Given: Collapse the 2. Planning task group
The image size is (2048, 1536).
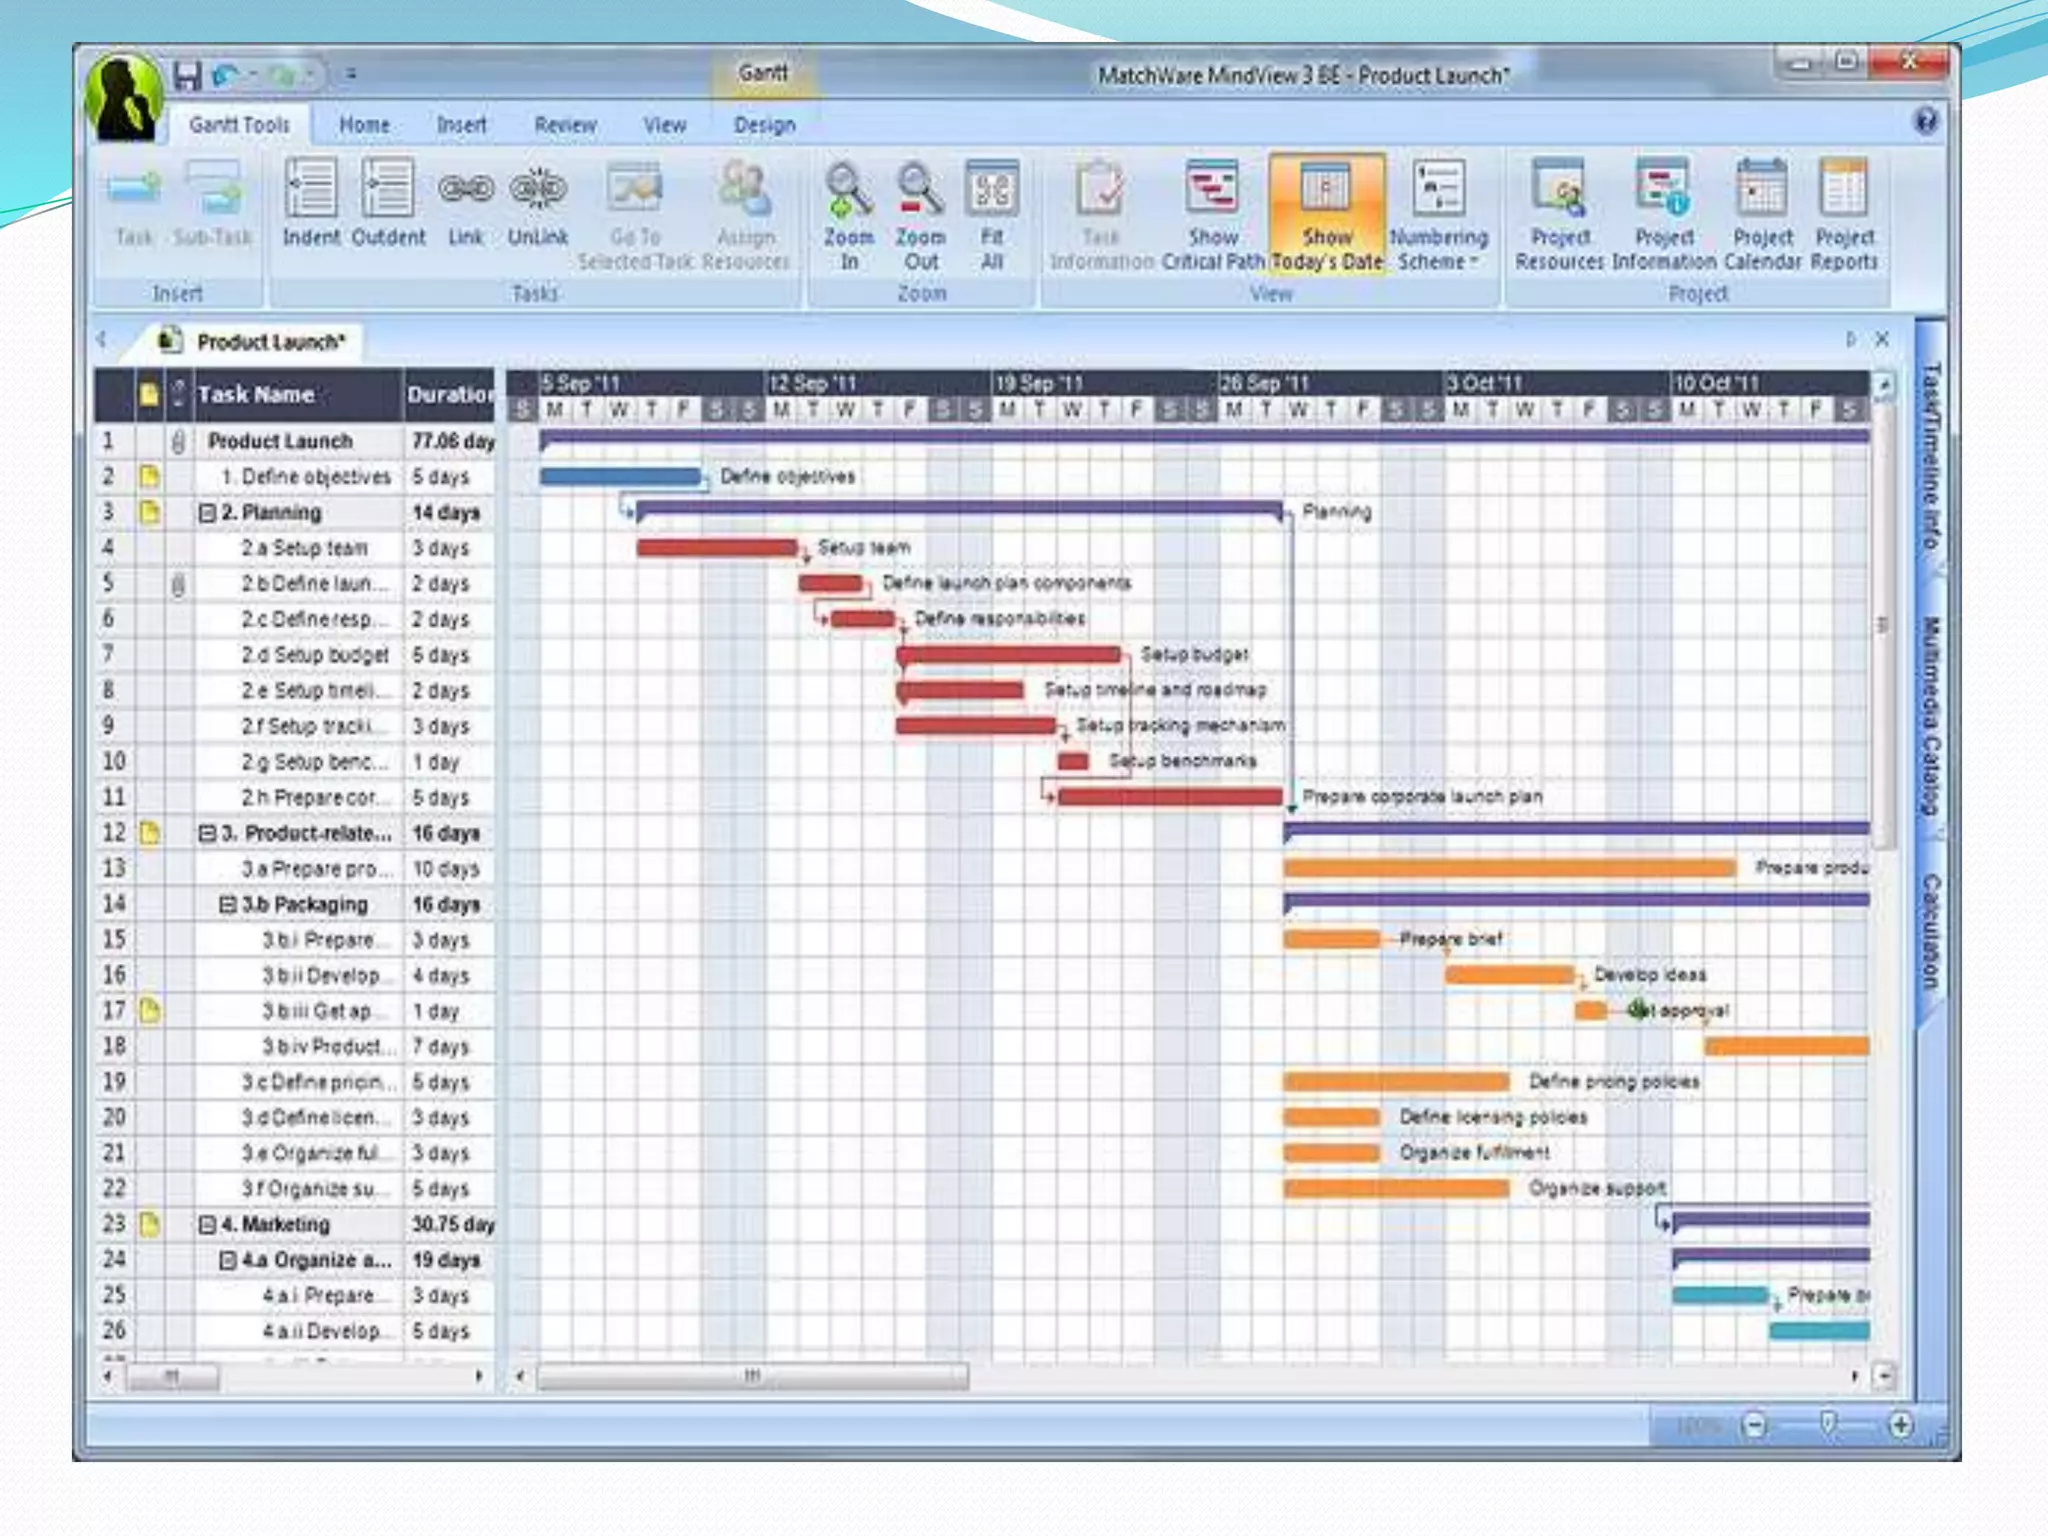Looking at the screenshot, I should coord(207,513).
